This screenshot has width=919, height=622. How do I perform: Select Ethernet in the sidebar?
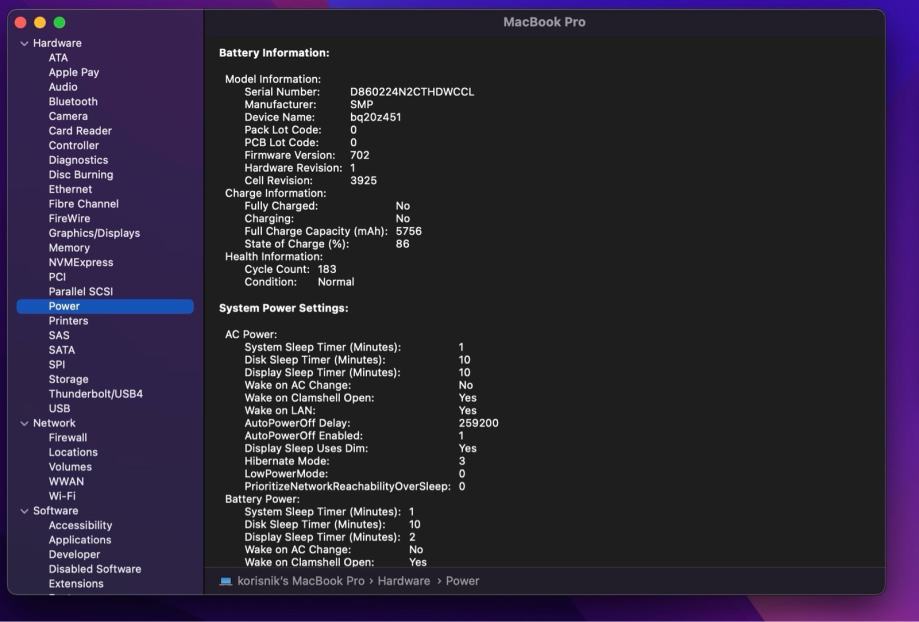[x=70, y=189]
